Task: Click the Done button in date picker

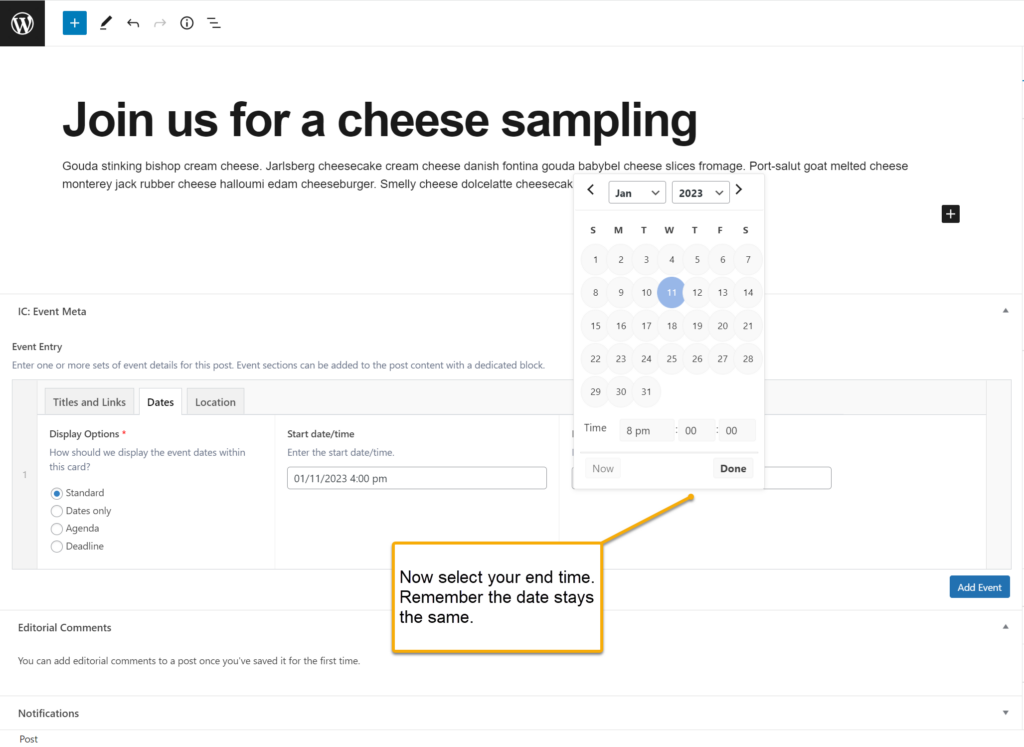Action: click(733, 468)
